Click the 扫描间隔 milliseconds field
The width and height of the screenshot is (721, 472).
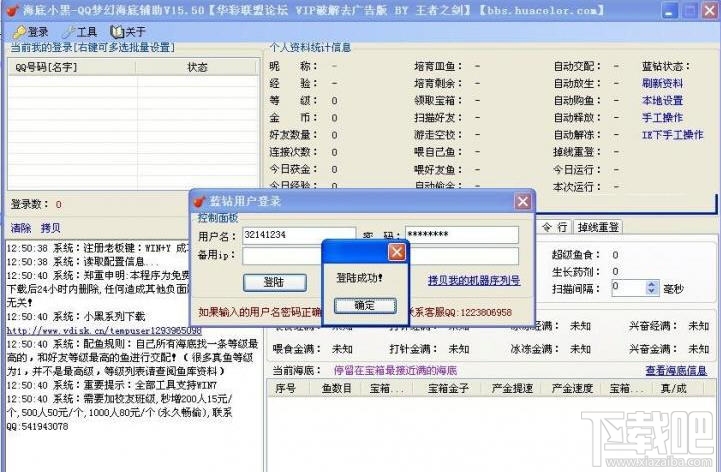[629, 288]
